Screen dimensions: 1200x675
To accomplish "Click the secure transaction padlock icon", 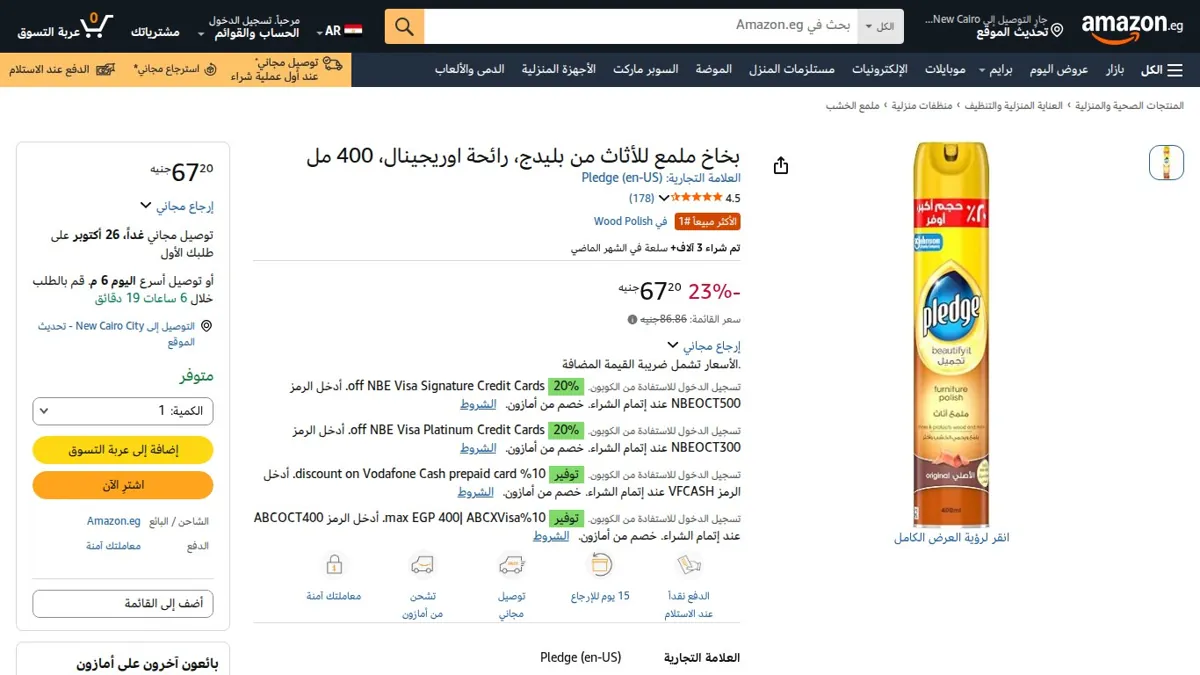I will (x=334, y=565).
